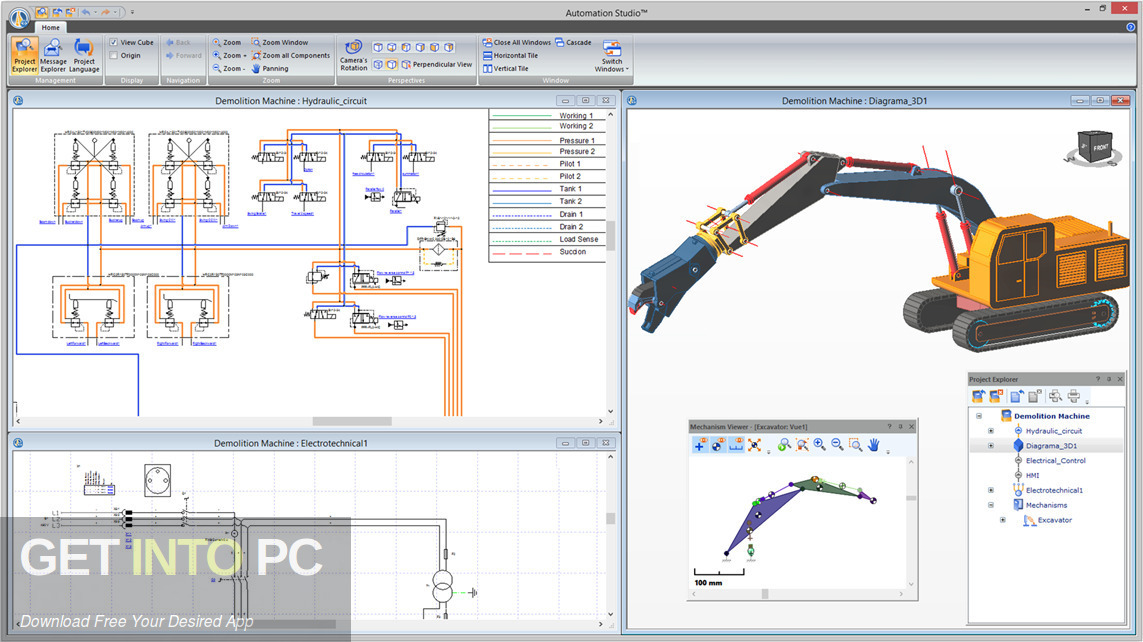Screen dimensions: 1143x642
Task: Select Electrical_Control in the project tree
Action: [1055, 461]
